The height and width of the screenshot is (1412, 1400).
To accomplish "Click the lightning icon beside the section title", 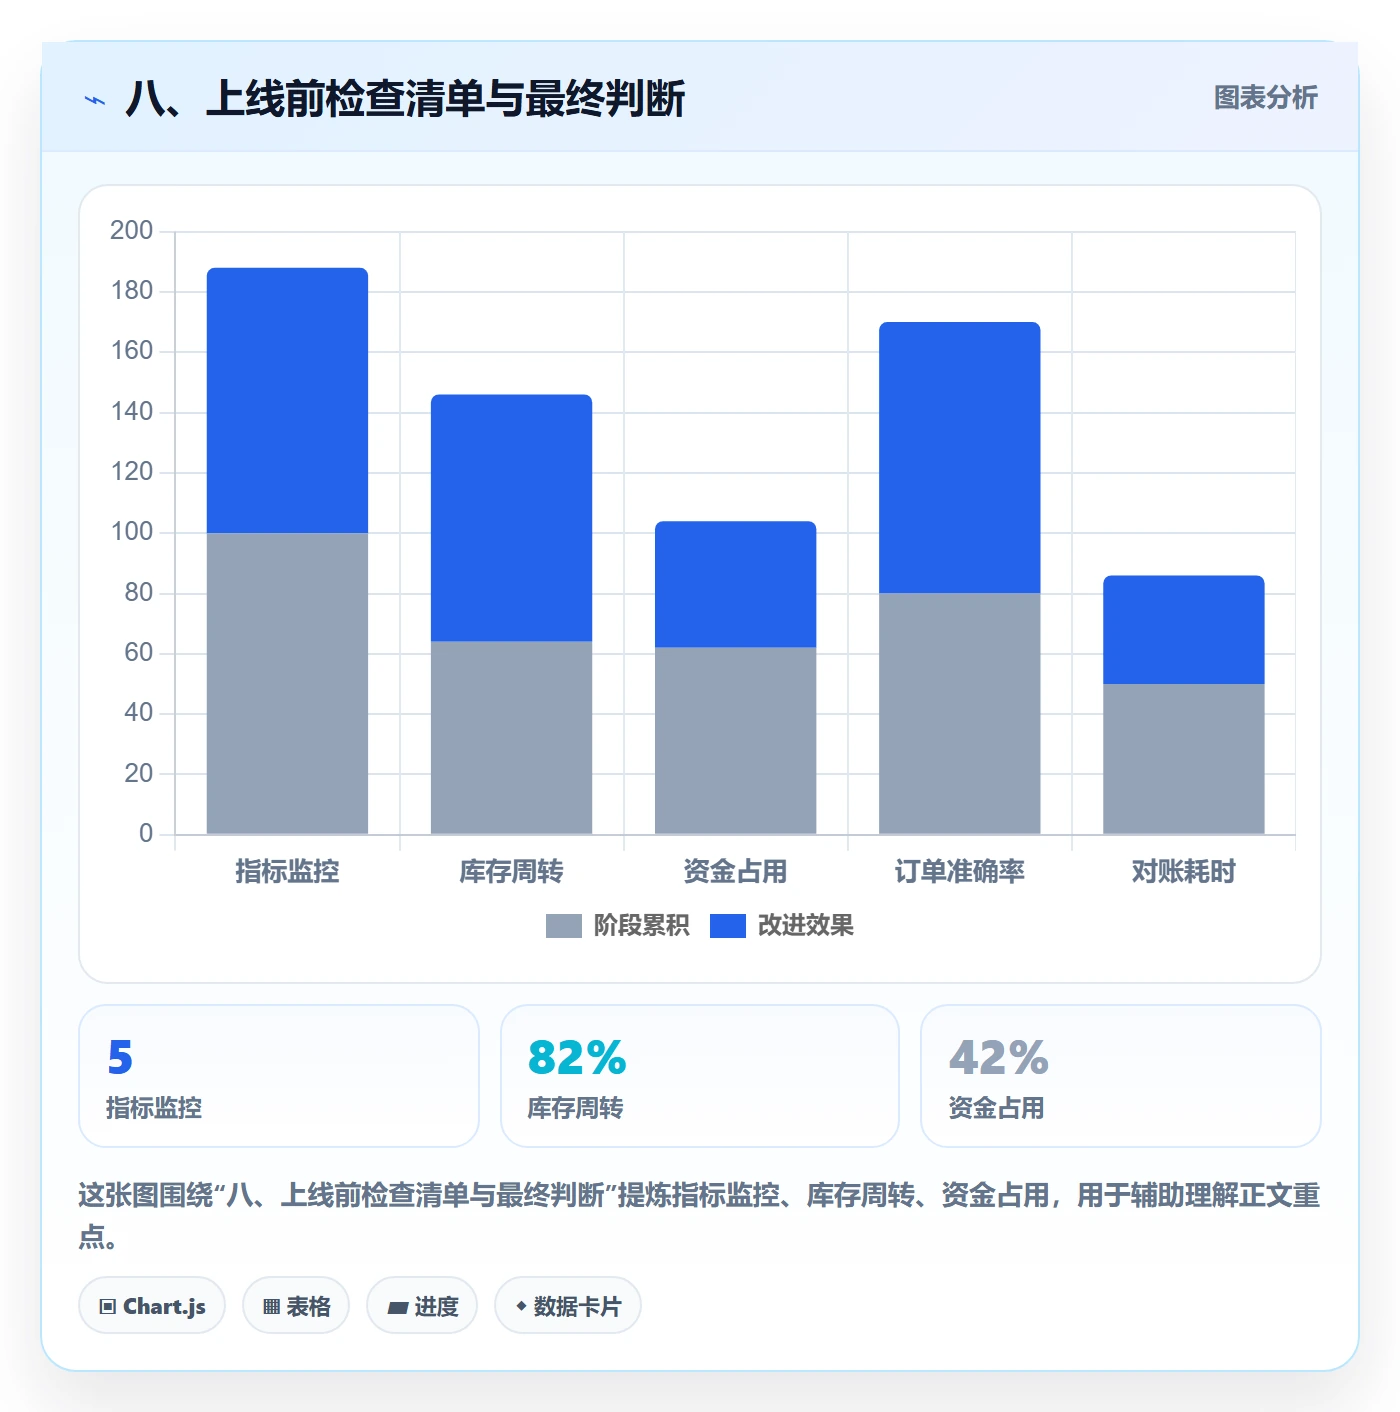I will [95, 100].
